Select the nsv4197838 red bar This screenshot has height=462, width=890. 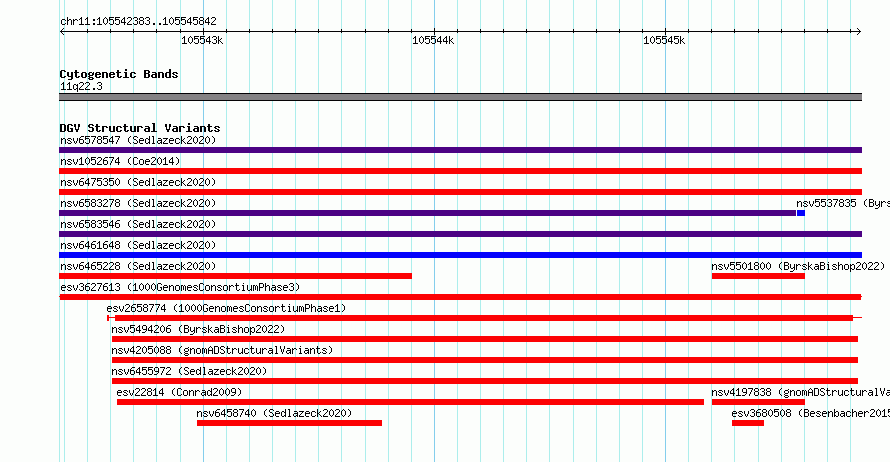[758, 402]
